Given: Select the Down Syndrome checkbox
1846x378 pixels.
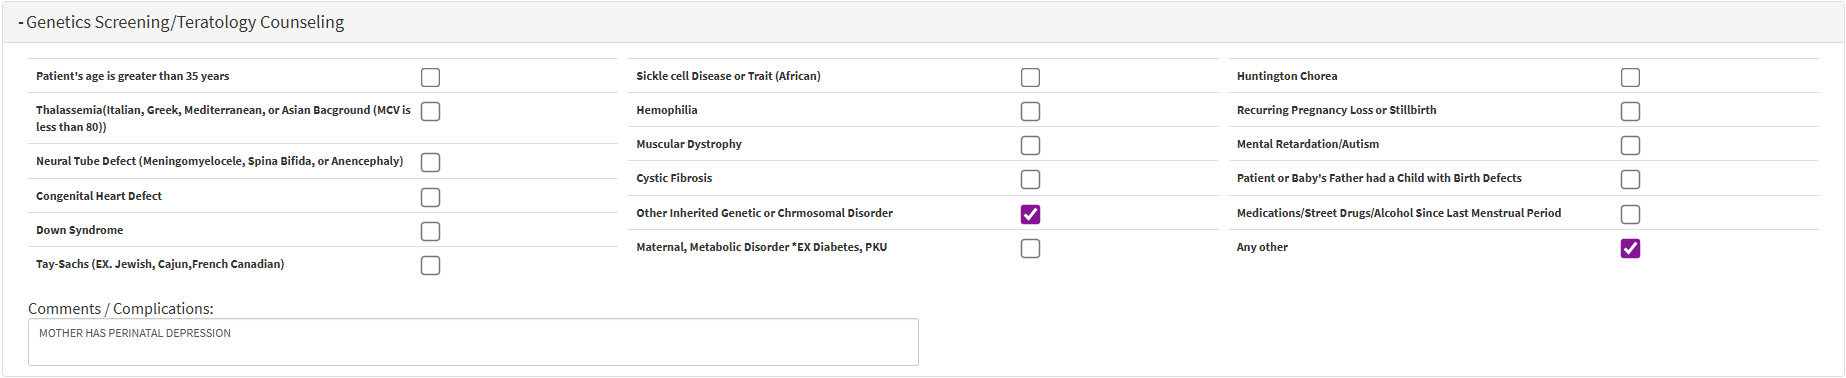Looking at the screenshot, I should tap(430, 231).
